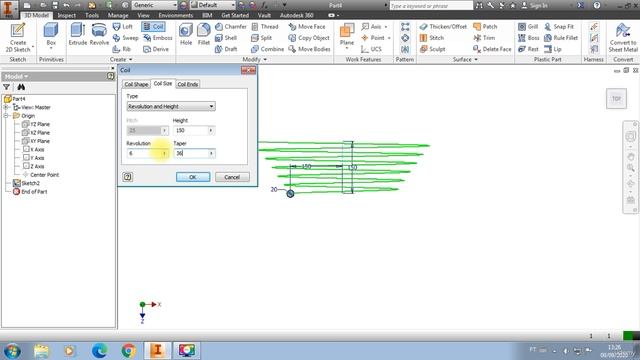Click Delete Face tool
The height and width of the screenshot is (360, 640).
pos(492,49)
